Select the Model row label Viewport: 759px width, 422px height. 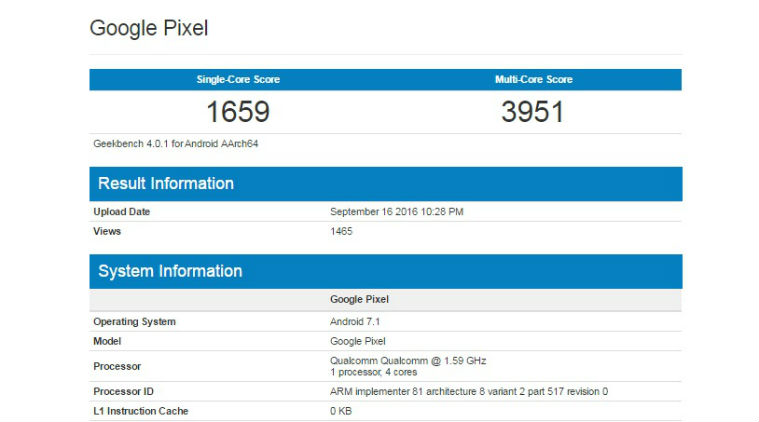click(107, 341)
